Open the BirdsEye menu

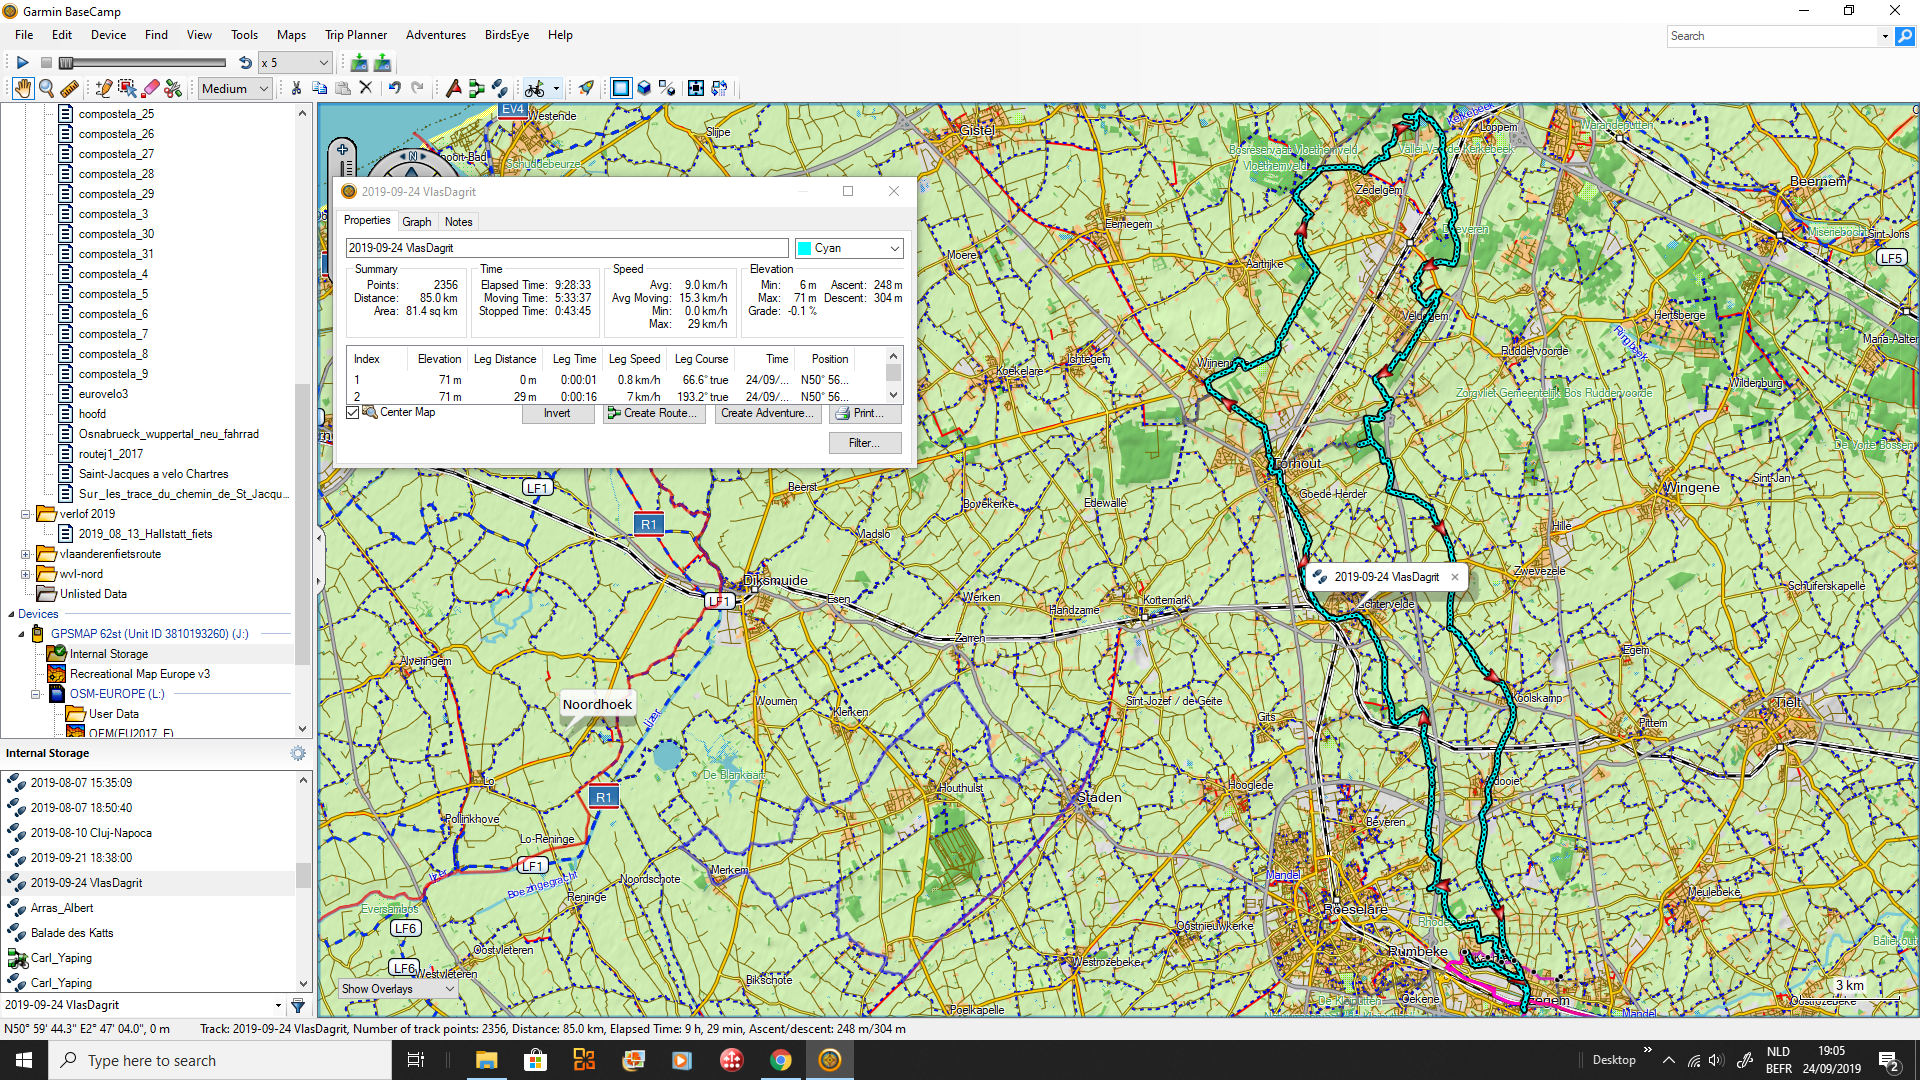507,35
